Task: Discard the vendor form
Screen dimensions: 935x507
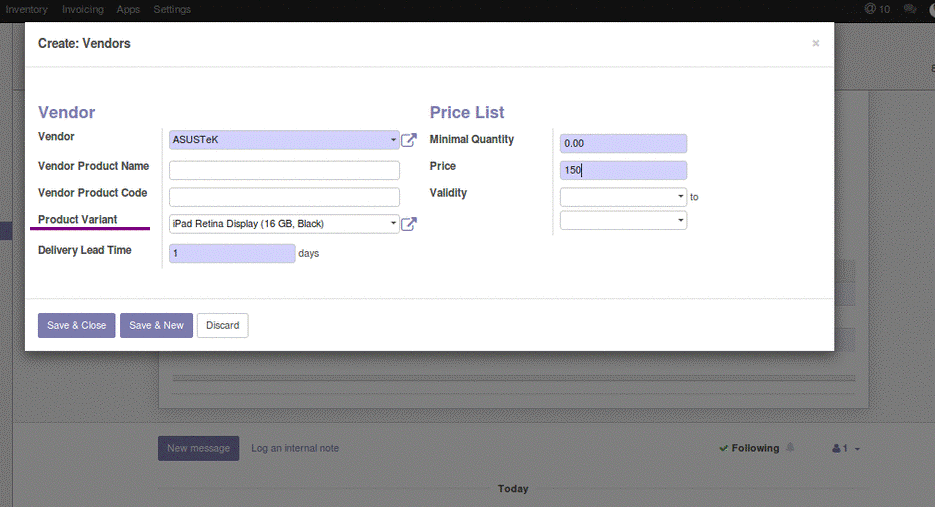Action: click(x=222, y=326)
